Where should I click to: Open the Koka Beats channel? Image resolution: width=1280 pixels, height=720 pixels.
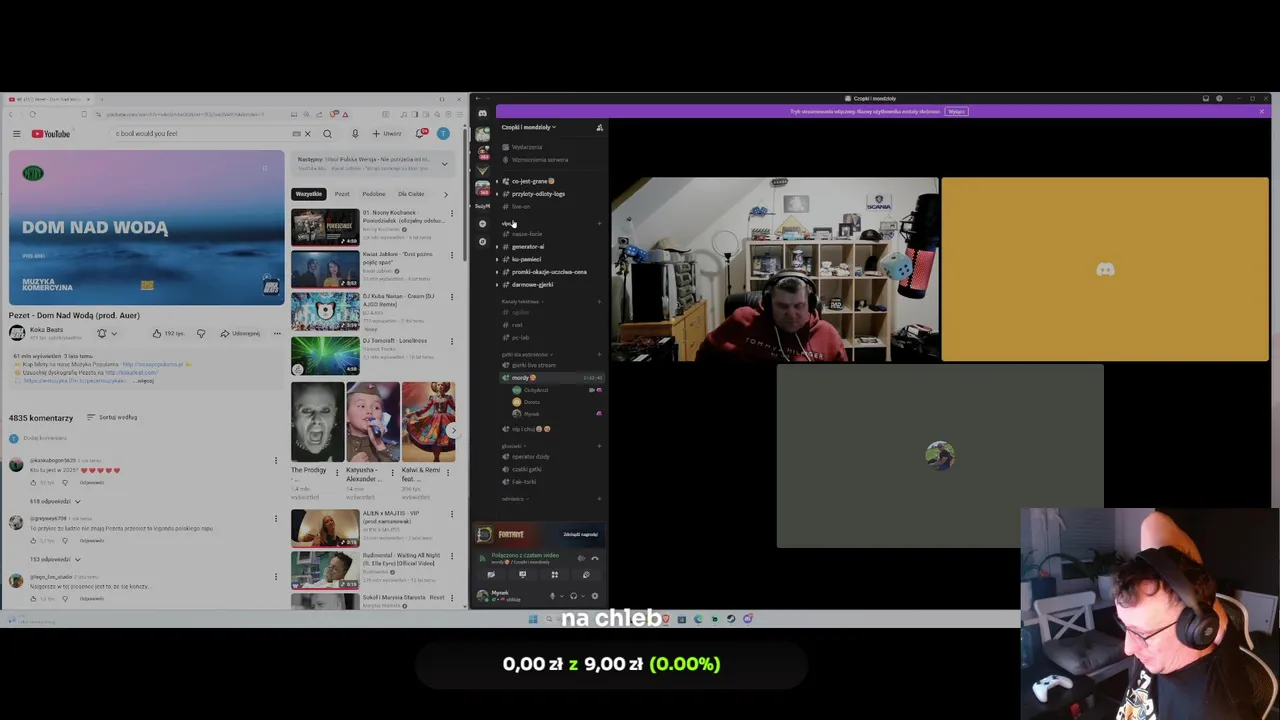tap(46, 330)
